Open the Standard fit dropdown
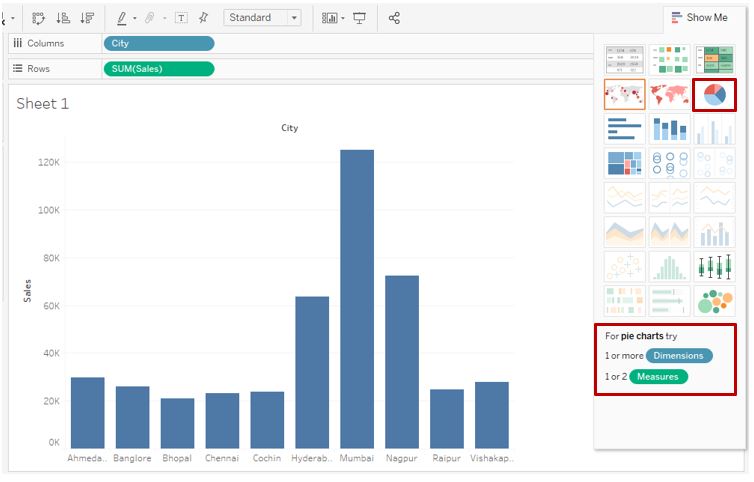This screenshot has width=754, height=482. pos(262,18)
